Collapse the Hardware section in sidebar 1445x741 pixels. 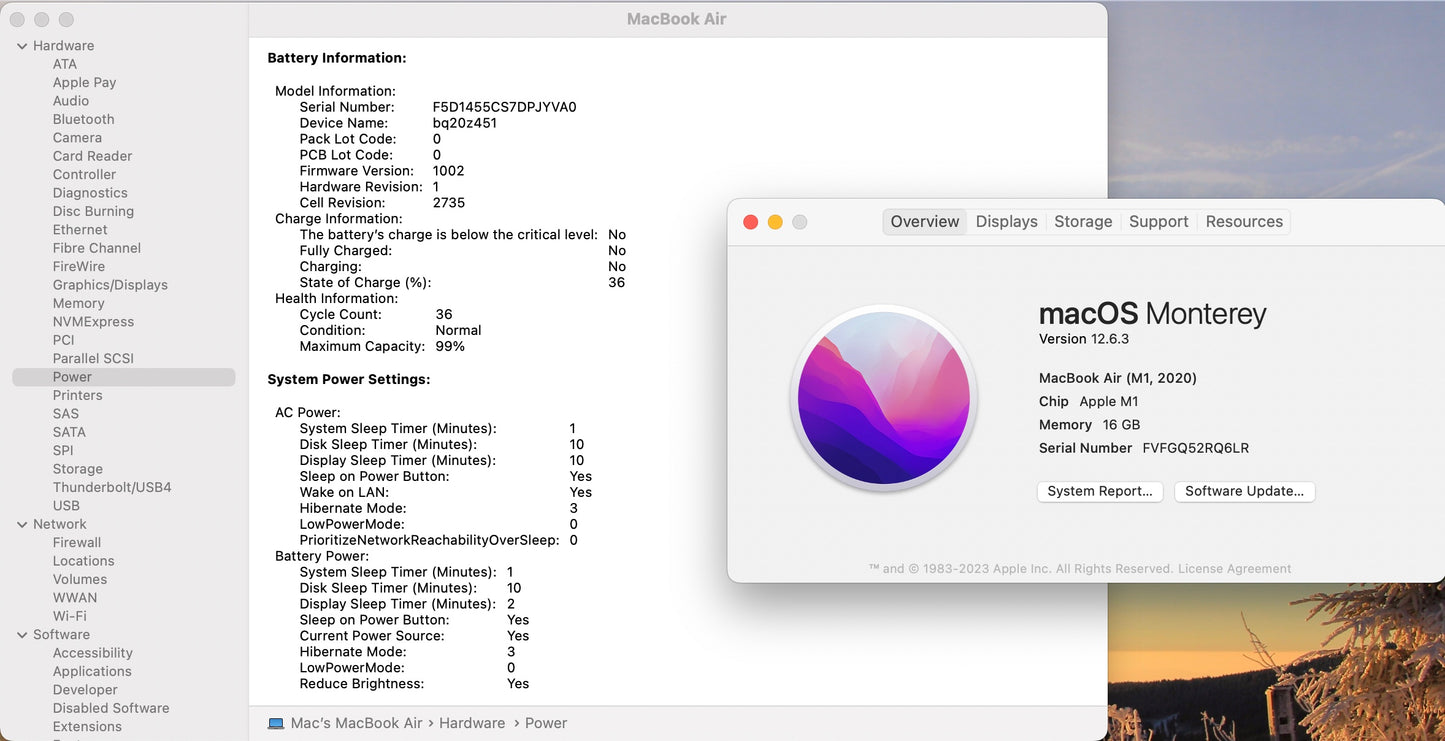click(x=22, y=46)
